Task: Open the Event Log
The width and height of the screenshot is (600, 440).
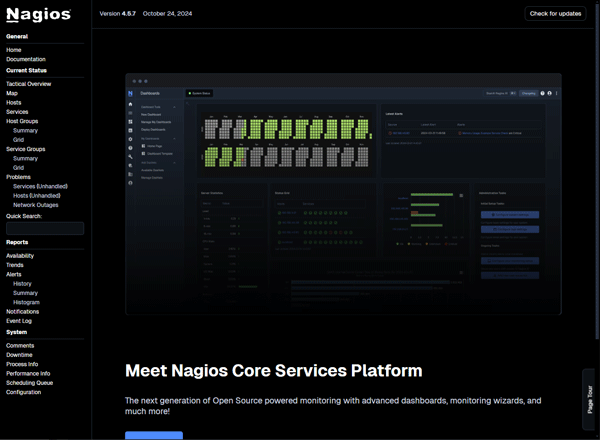Action: click(19, 321)
